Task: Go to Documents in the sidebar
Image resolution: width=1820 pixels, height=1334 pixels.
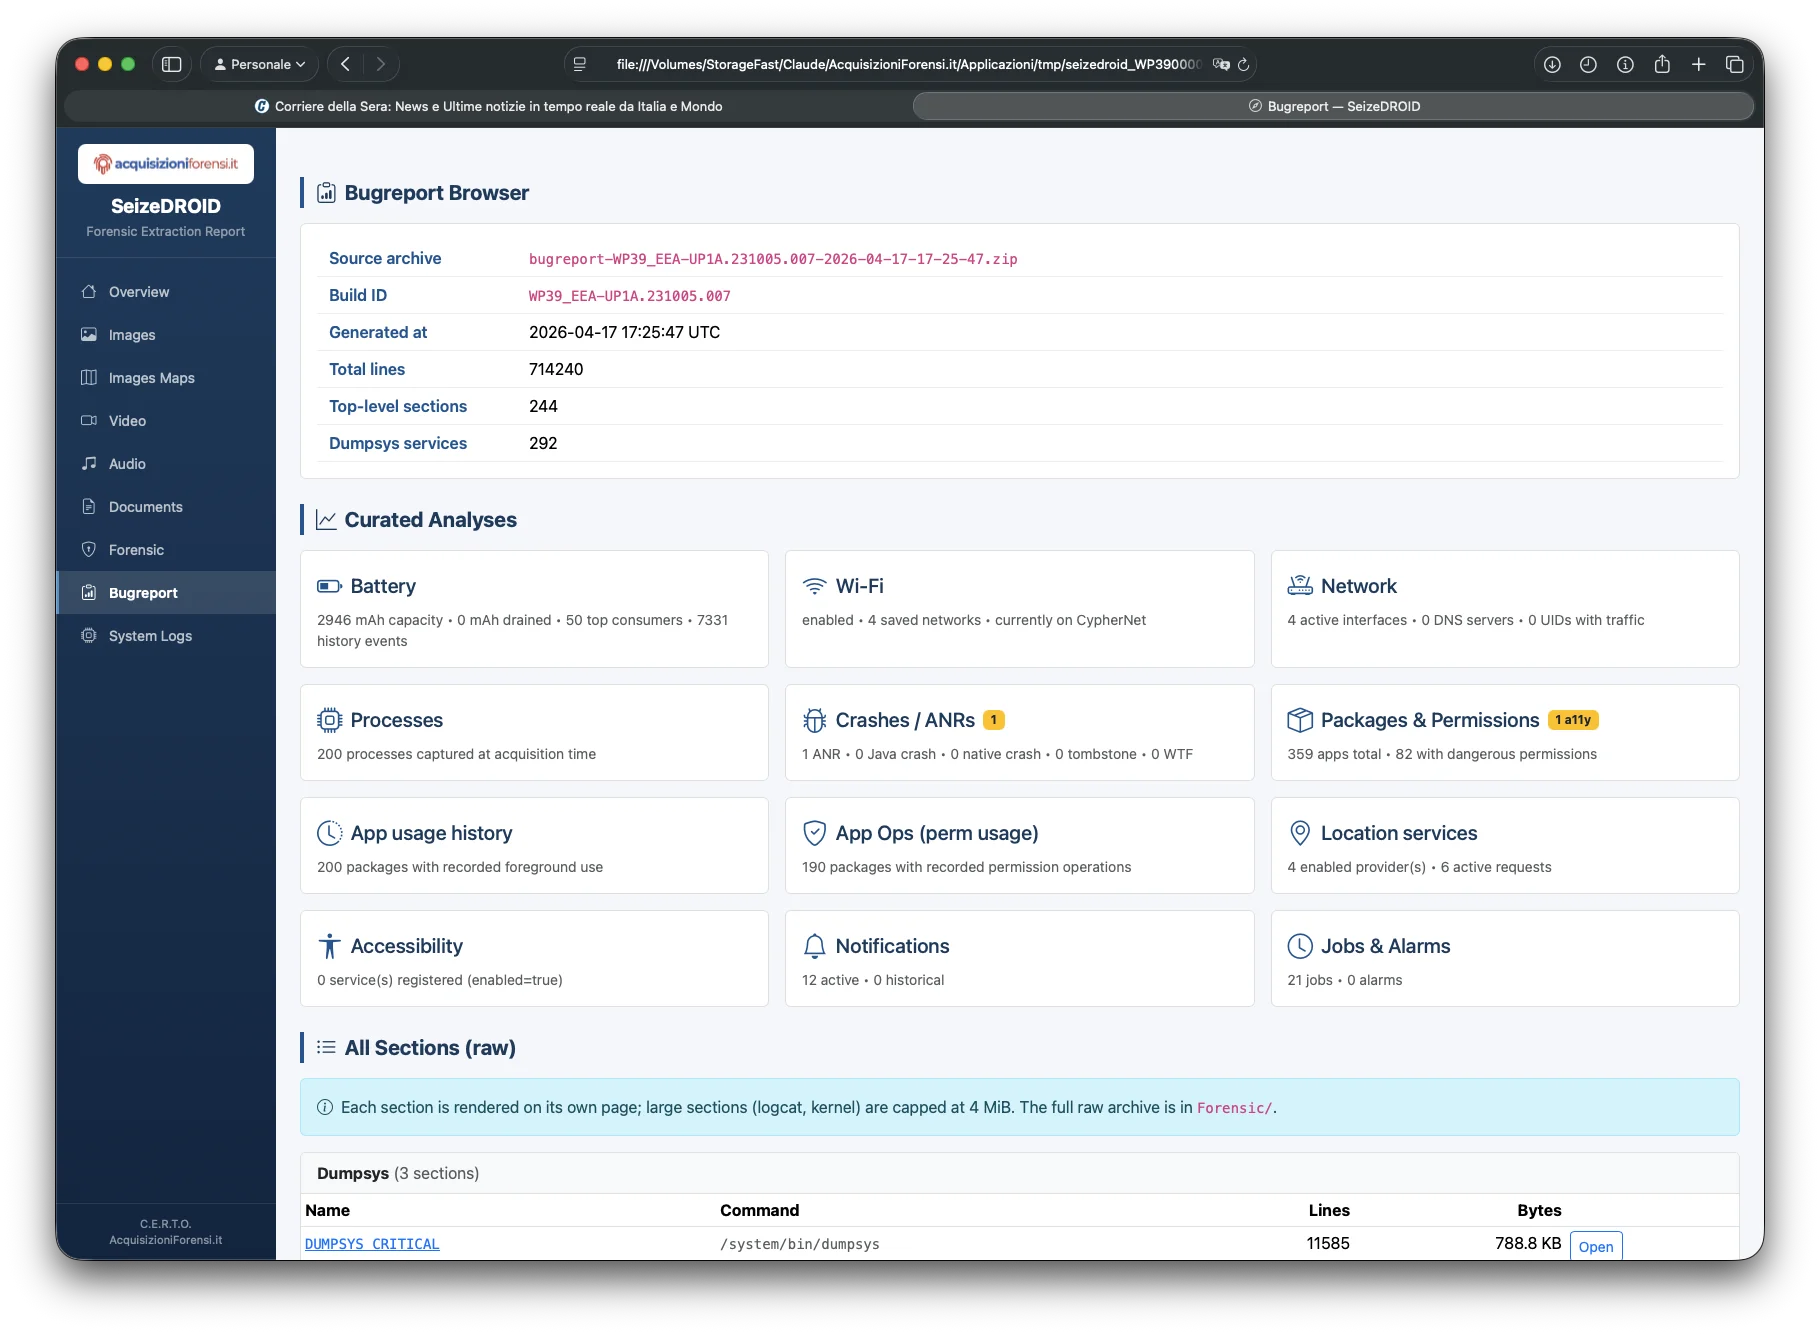Action: tap(146, 507)
